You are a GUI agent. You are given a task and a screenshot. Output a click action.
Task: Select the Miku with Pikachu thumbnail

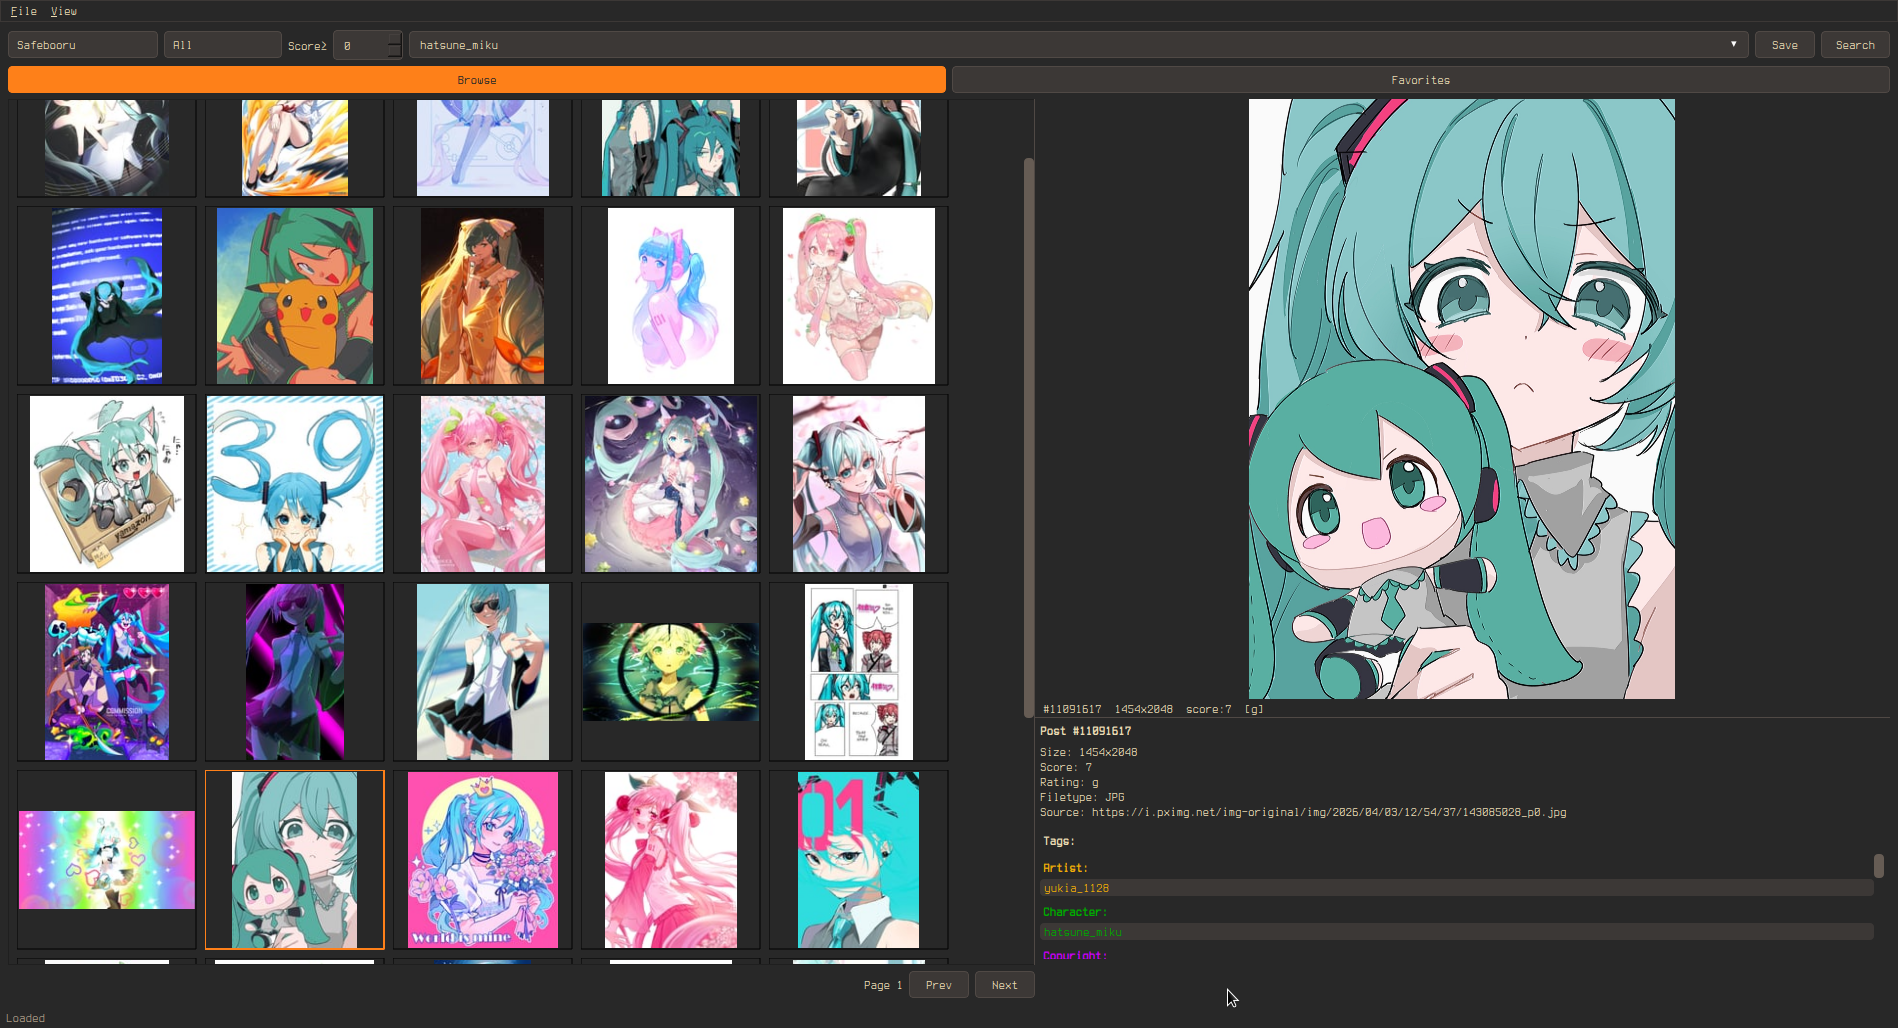point(295,296)
